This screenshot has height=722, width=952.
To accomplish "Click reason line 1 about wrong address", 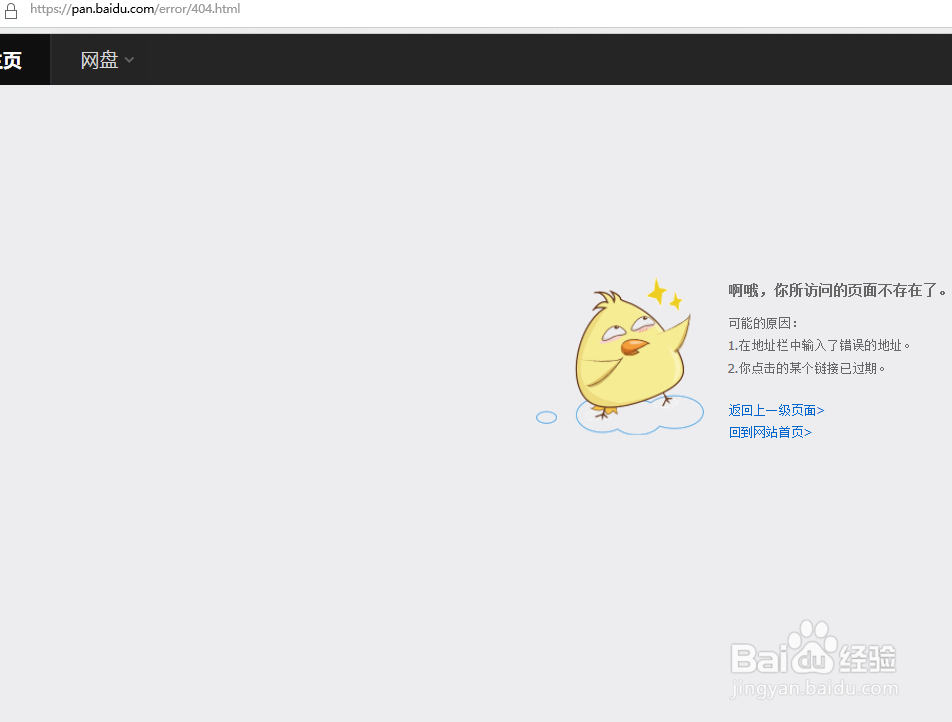I will click(x=821, y=345).
